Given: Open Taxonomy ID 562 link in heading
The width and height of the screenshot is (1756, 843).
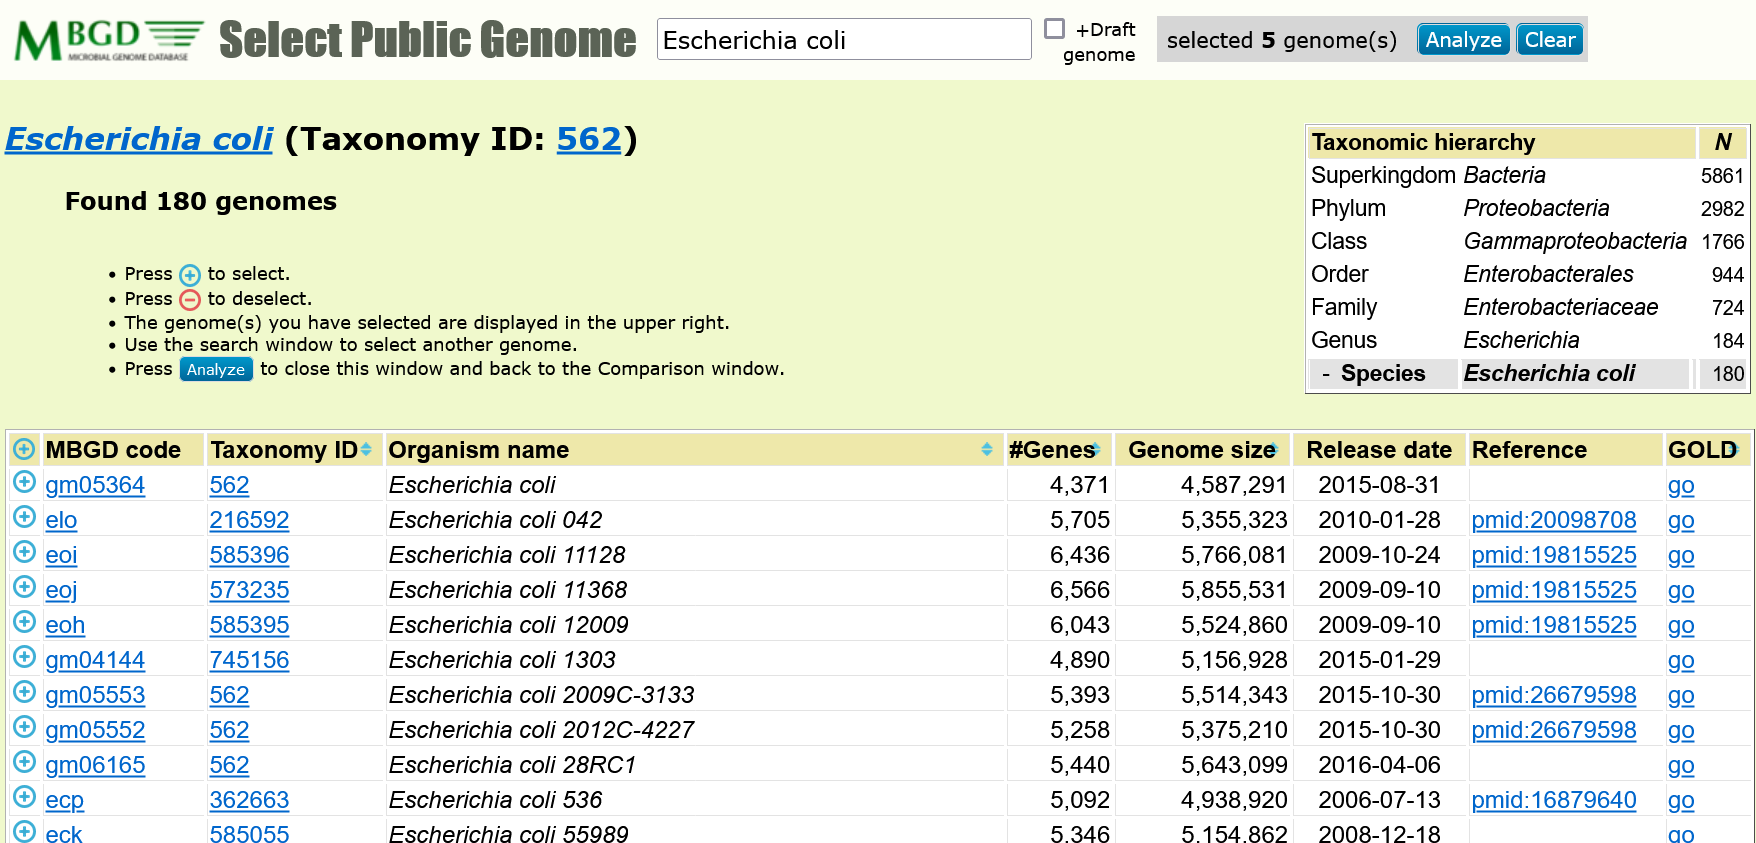Looking at the screenshot, I should (589, 139).
